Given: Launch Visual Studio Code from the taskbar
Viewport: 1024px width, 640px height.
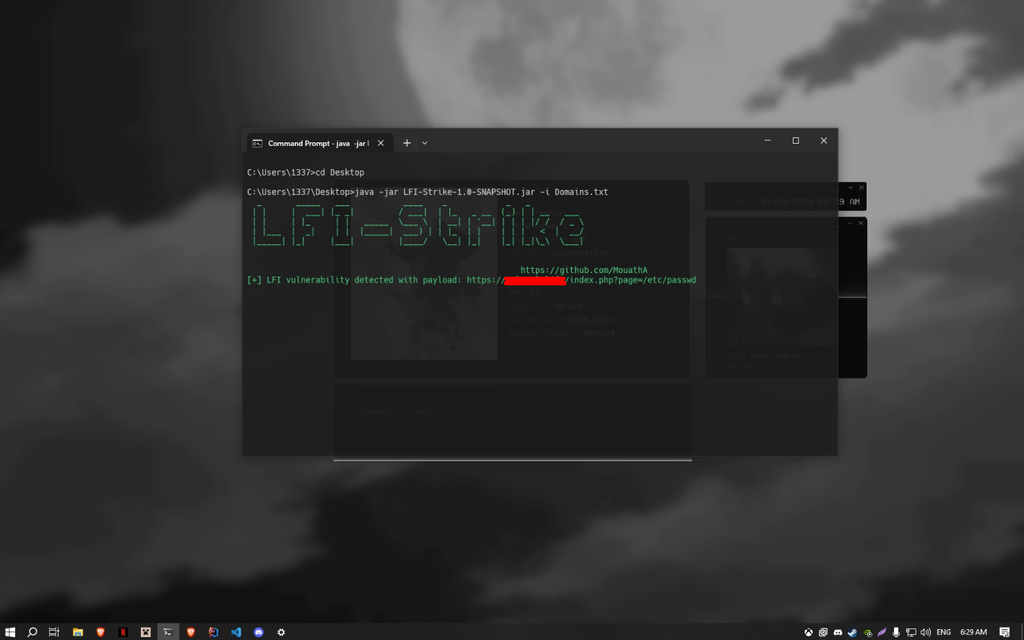Looking at the screenshot, I should coord(236,632).
